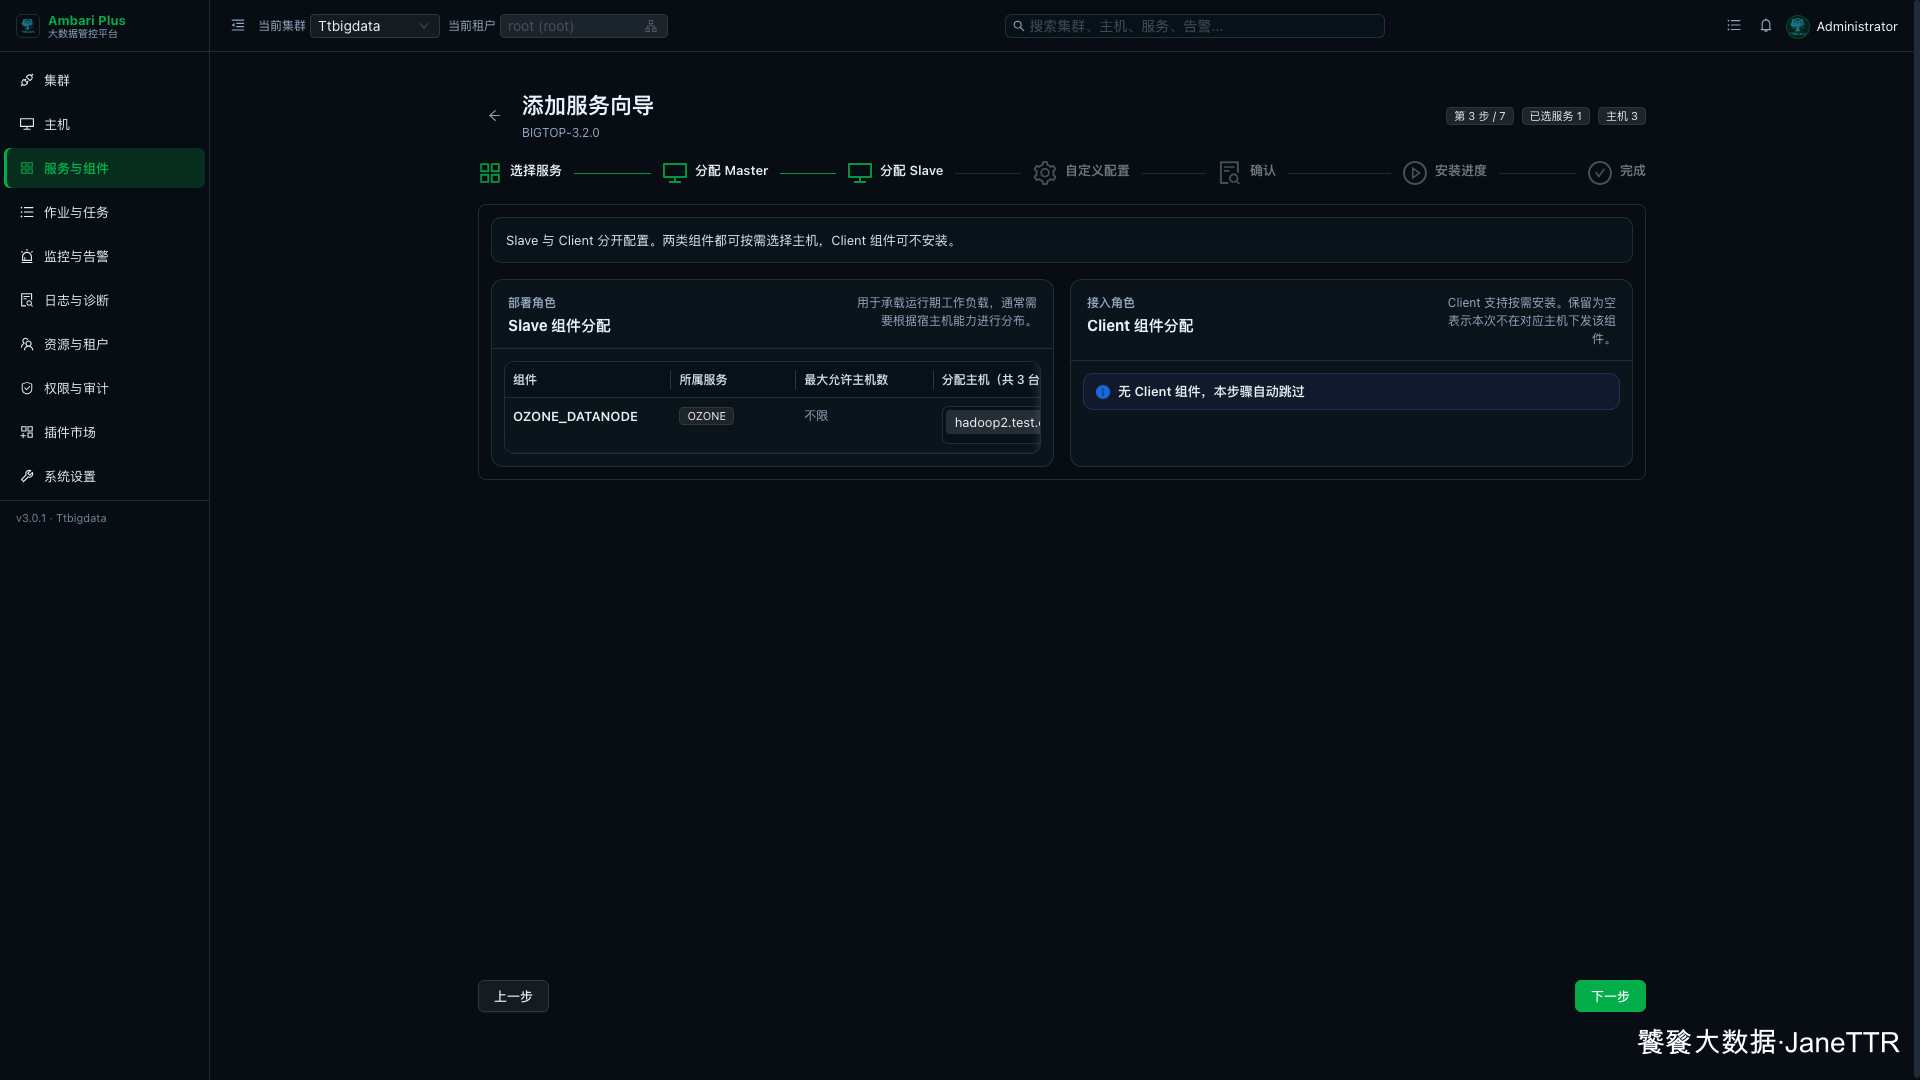1920x1080 pixels.
Task: Open the notifications bell
Action: pos(1766,26)
